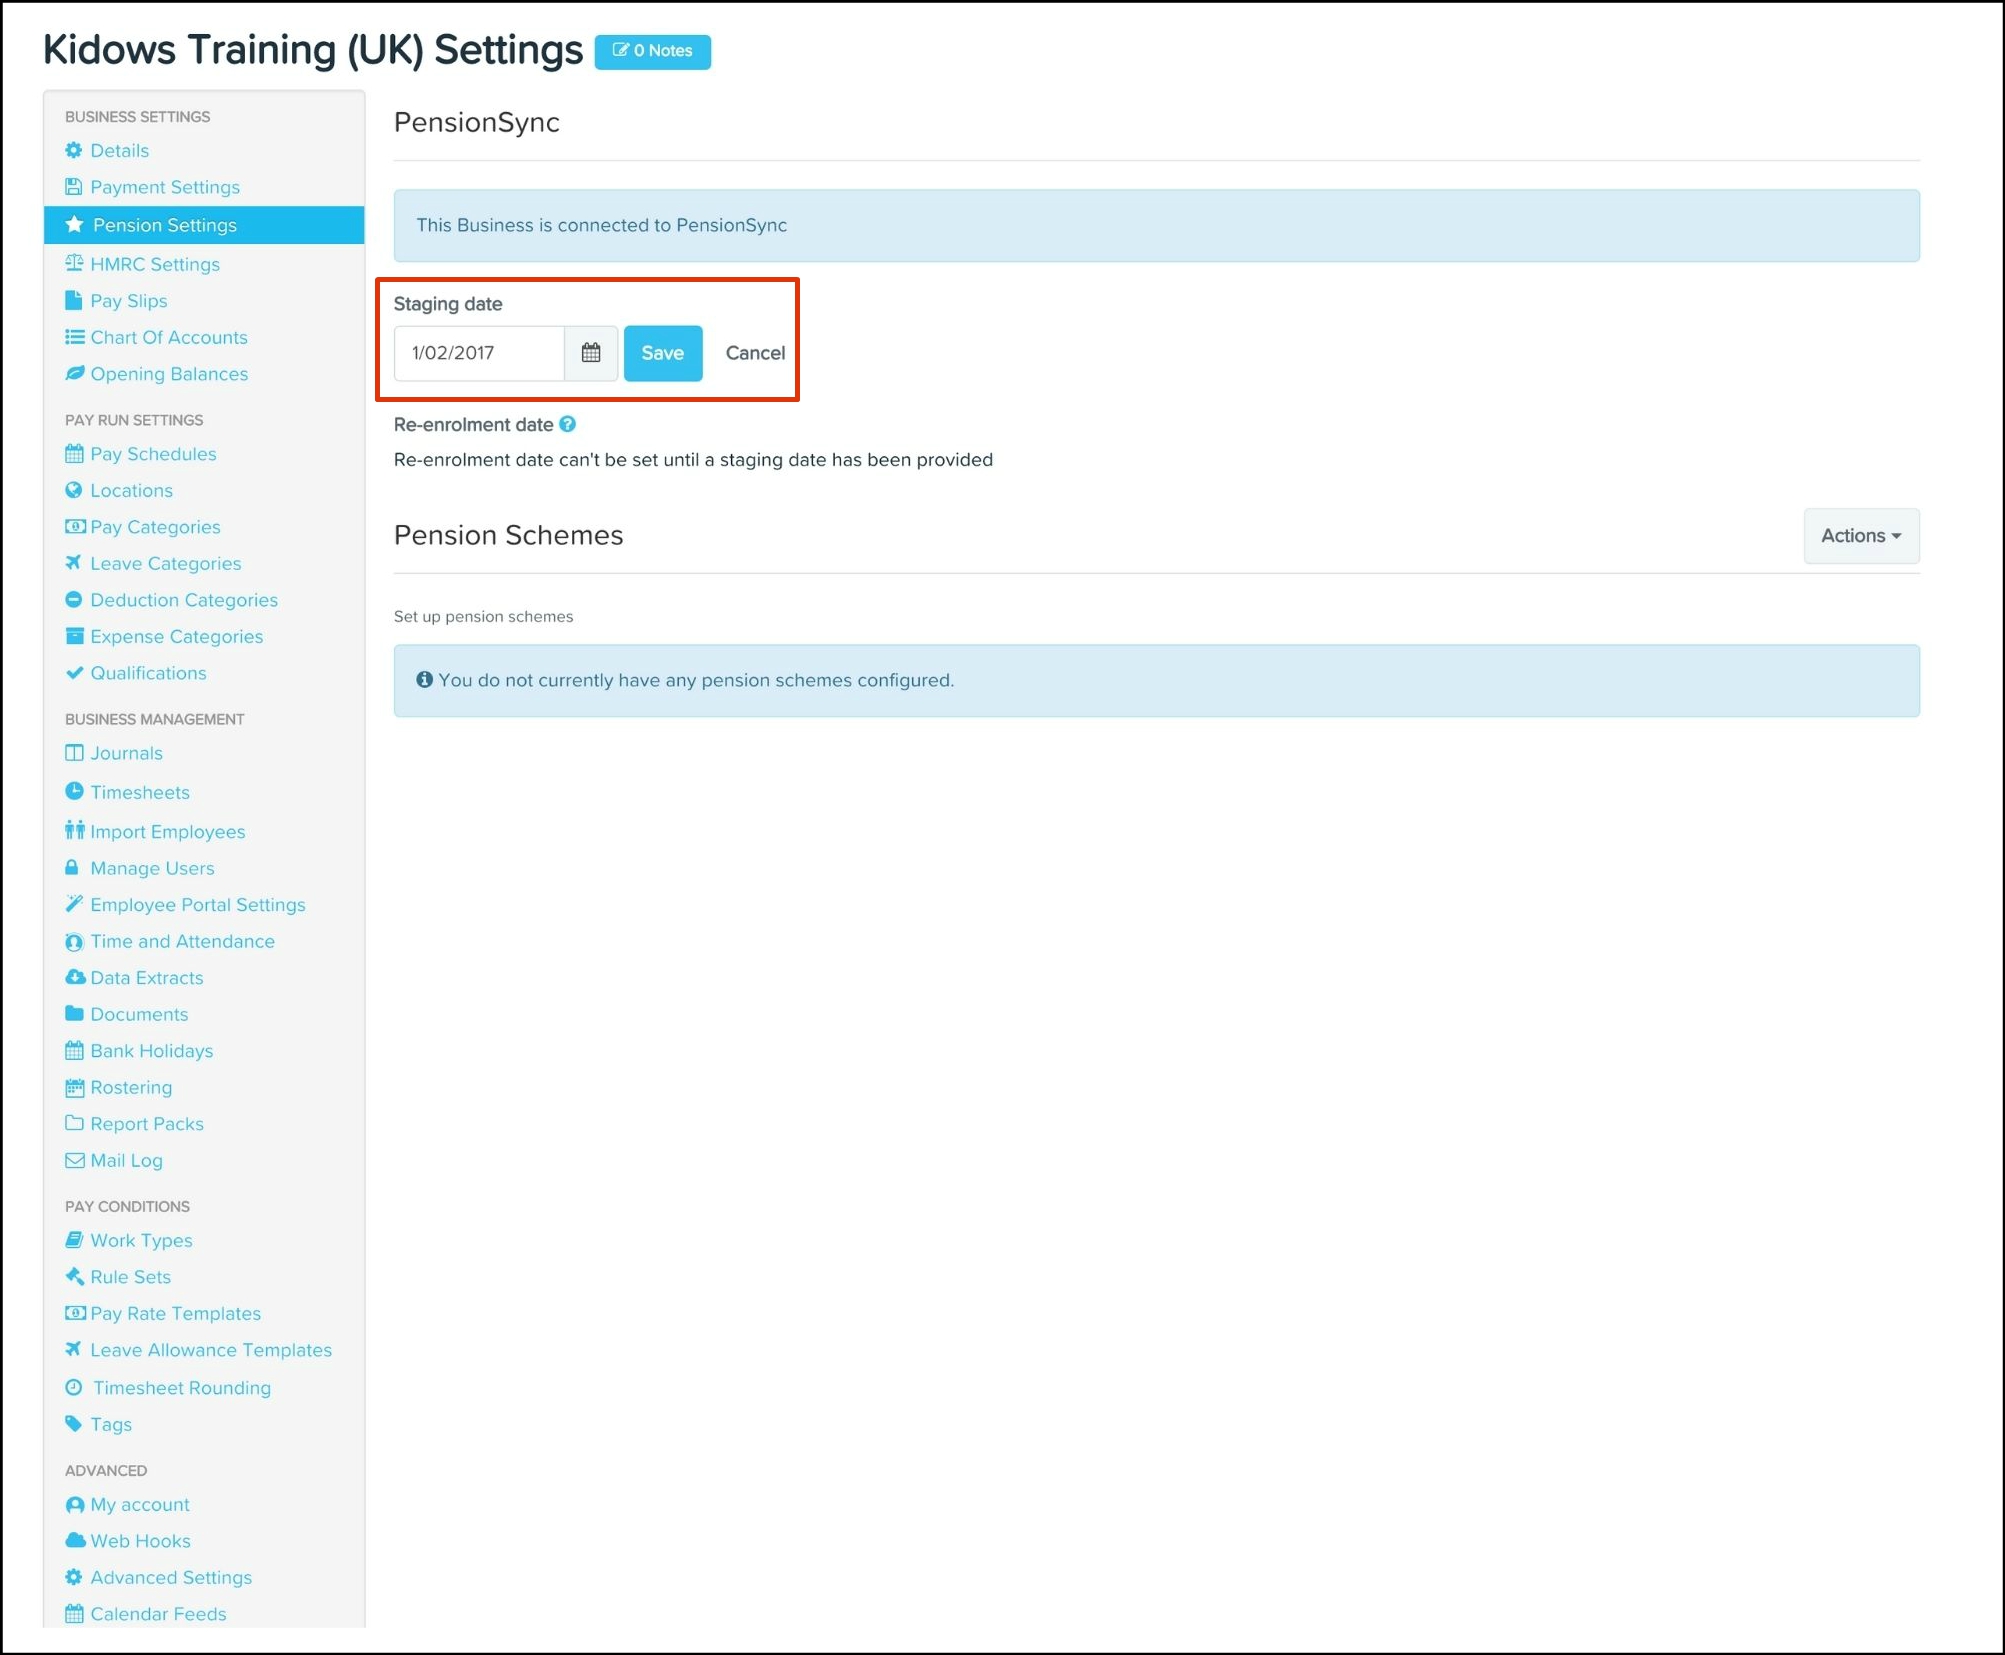Screen dimensions: 2005x1655
Task: Go to Payment Settings in sidebar
Action: (x=164, y=187)
